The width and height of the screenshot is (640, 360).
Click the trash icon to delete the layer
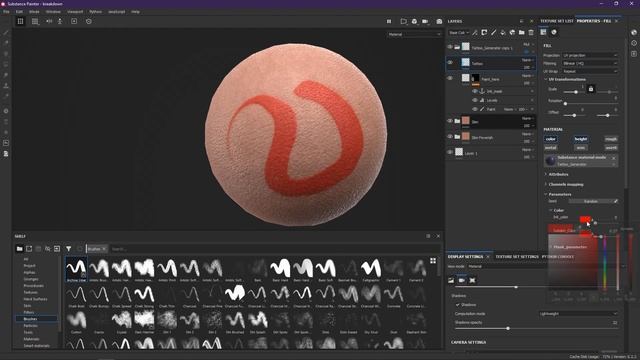coord(531,32)
